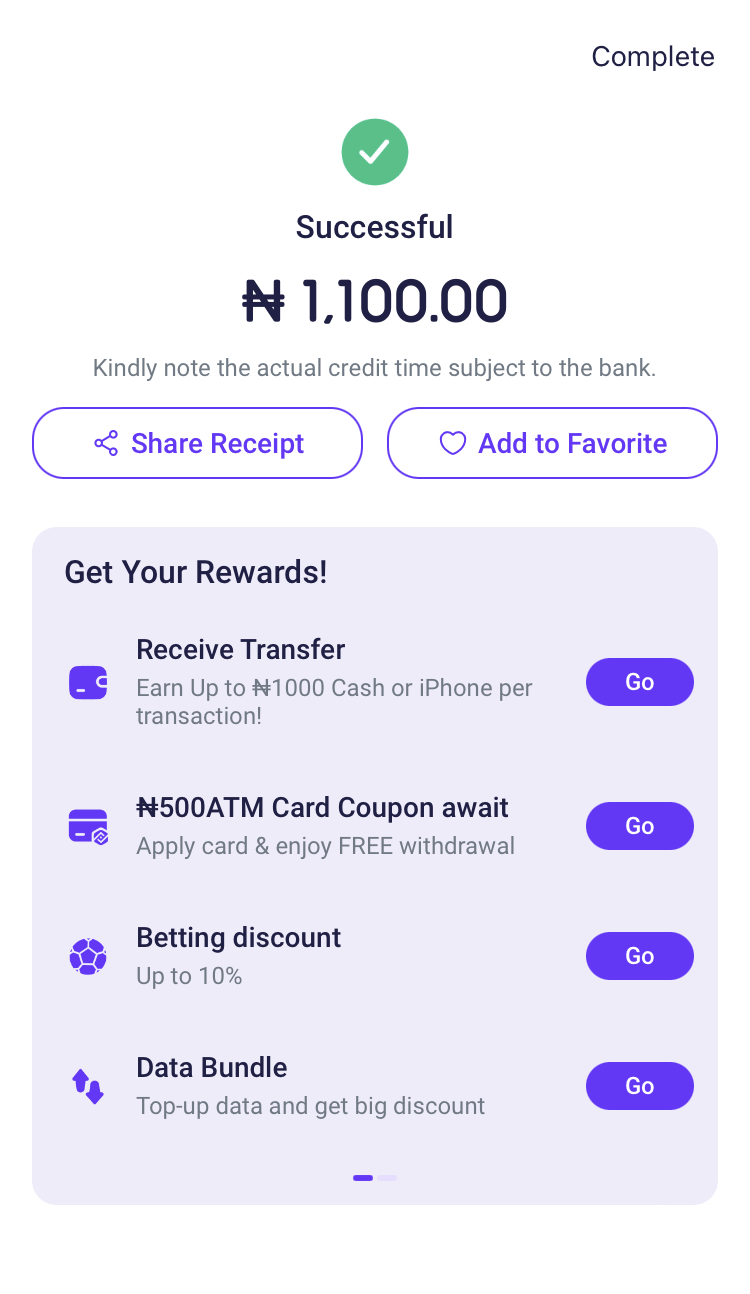Image resolution: width=750 pixels, height=1294 pixels.
Task: Click the share icon in Share Receipt
Action: click(106, 443)
